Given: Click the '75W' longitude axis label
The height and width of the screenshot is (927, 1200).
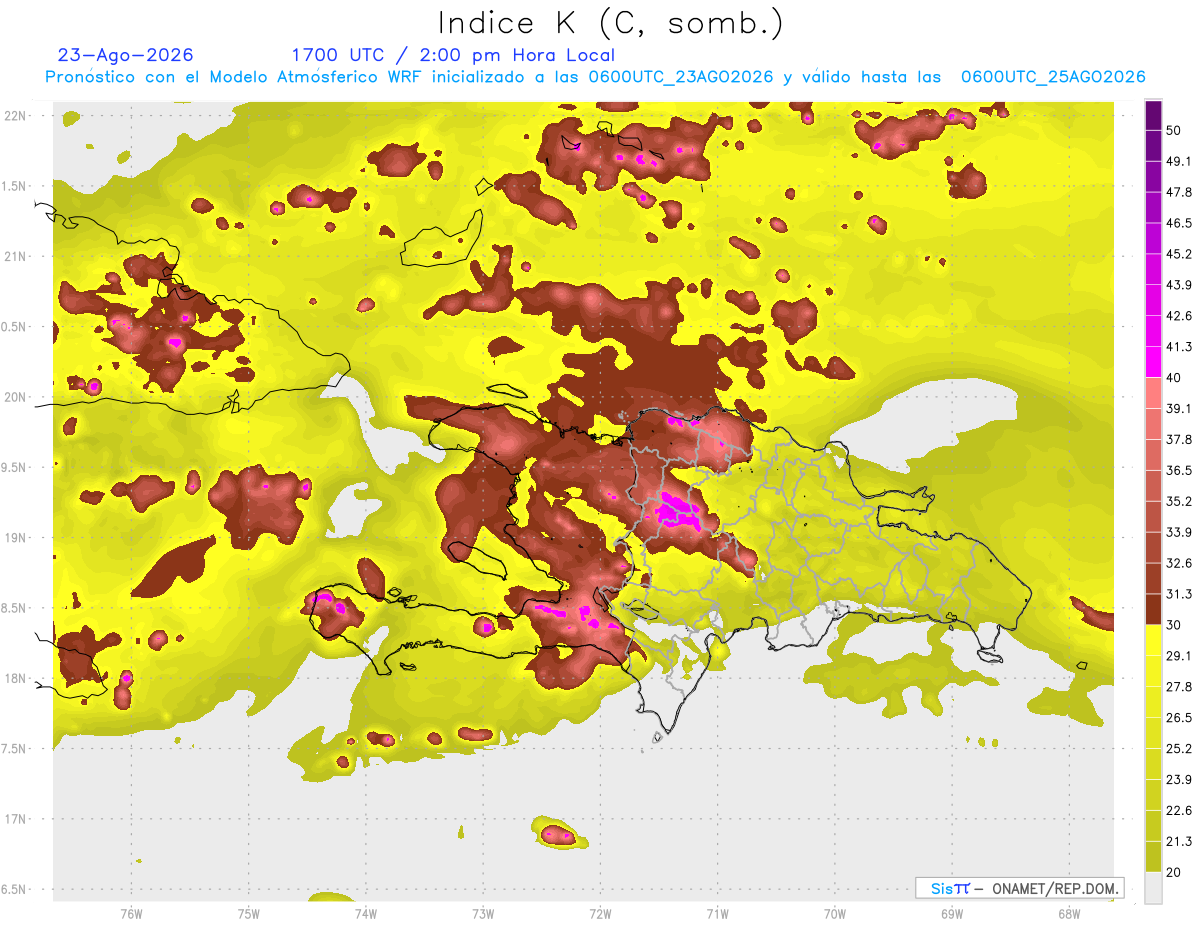Looking at the screenshot, I should (x=249, y=913).
